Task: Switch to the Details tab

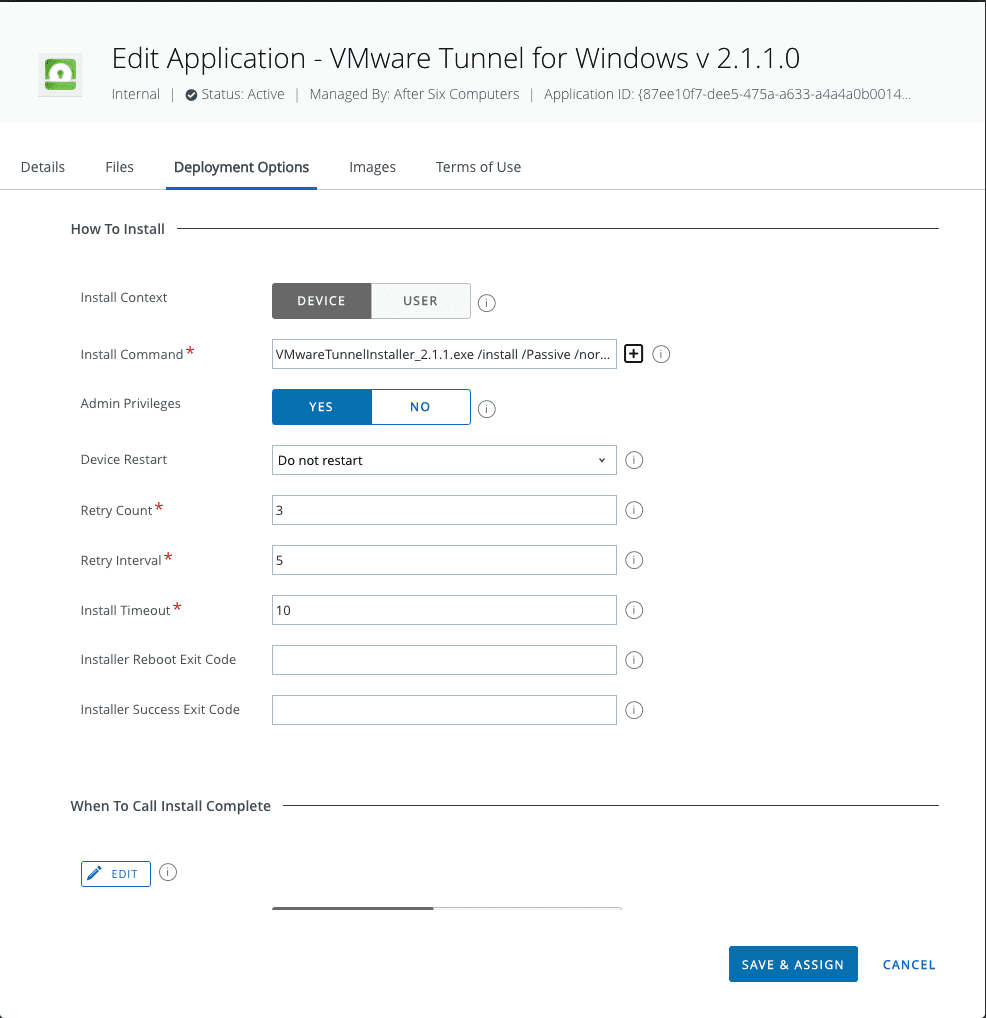Action: (x=42, y=167)
